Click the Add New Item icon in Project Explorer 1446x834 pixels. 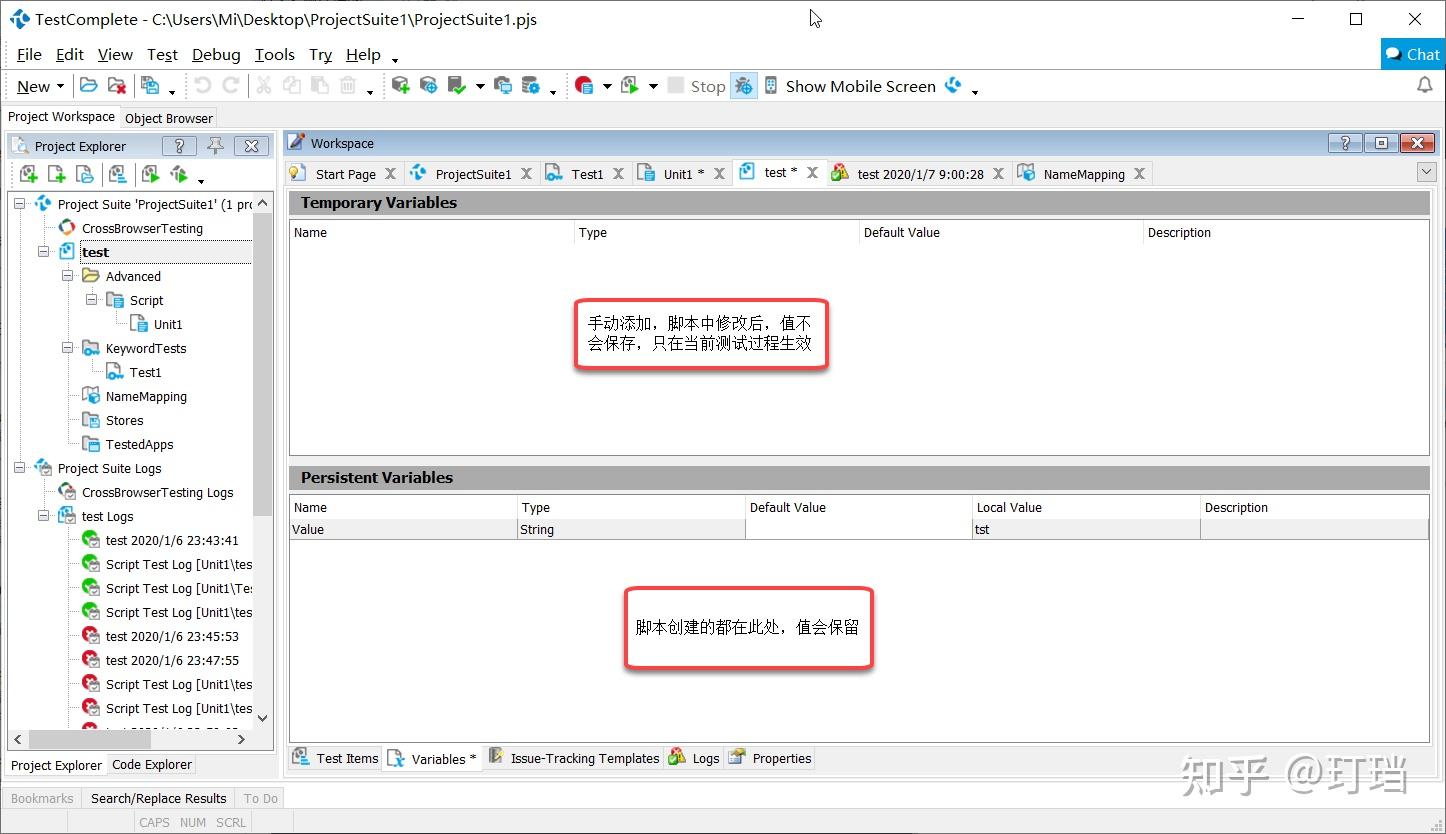tap(27, 174)
